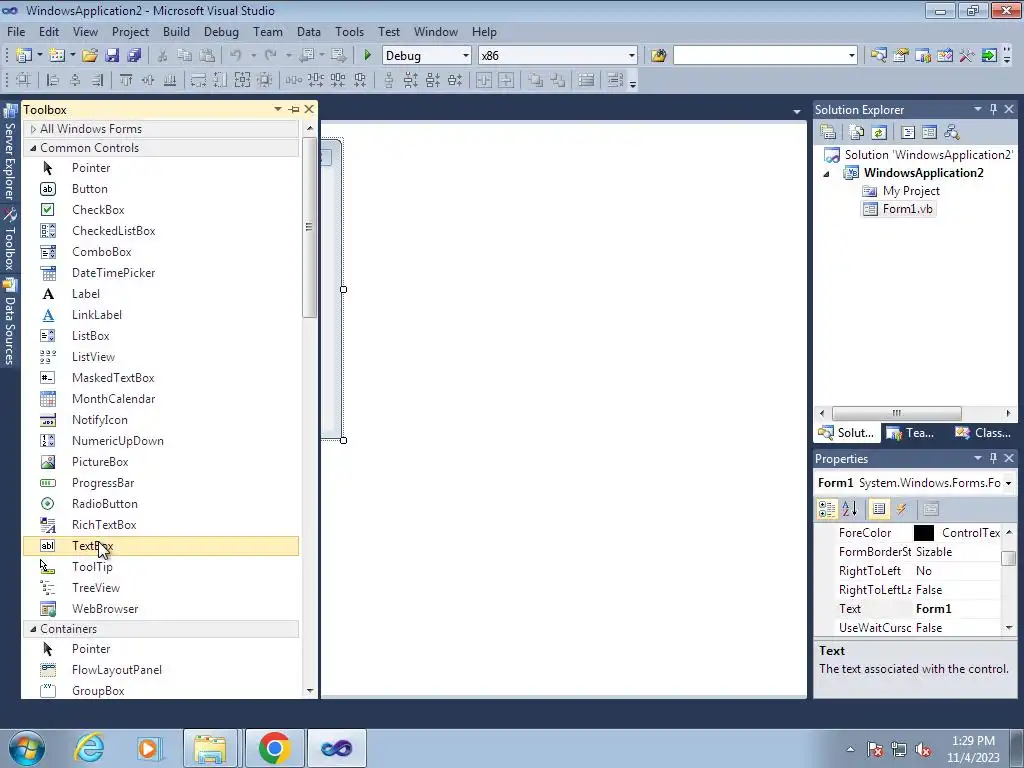The width and height of the screenshot is (1024, 768).
Task: Open the Project menu
Action: coord(130,31)
